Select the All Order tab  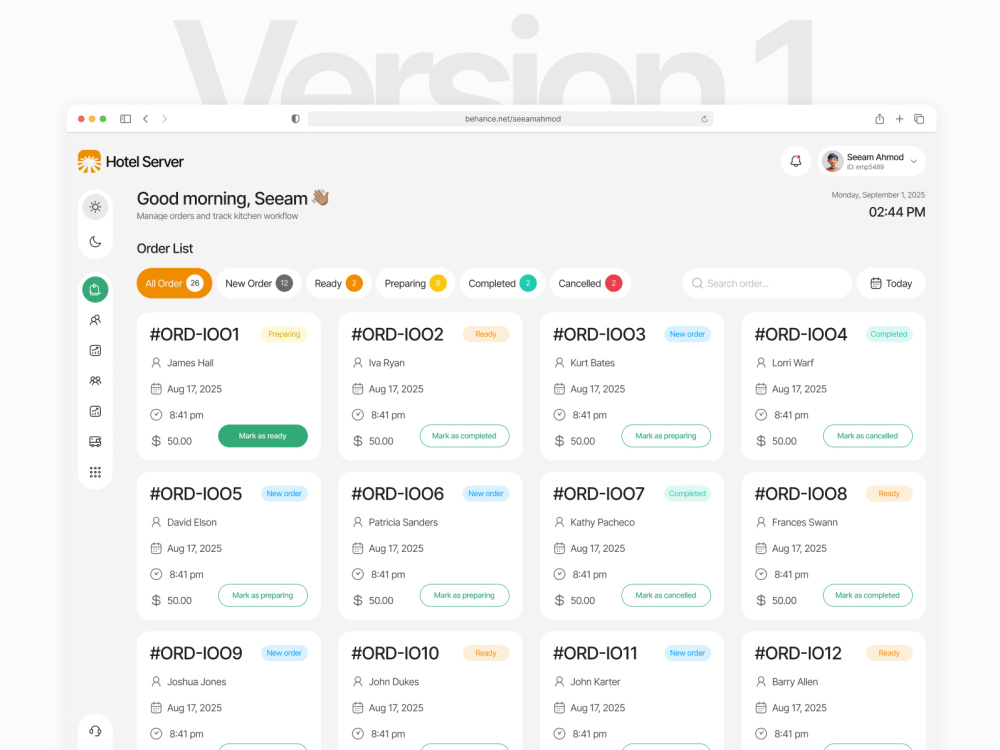point(174,283)
